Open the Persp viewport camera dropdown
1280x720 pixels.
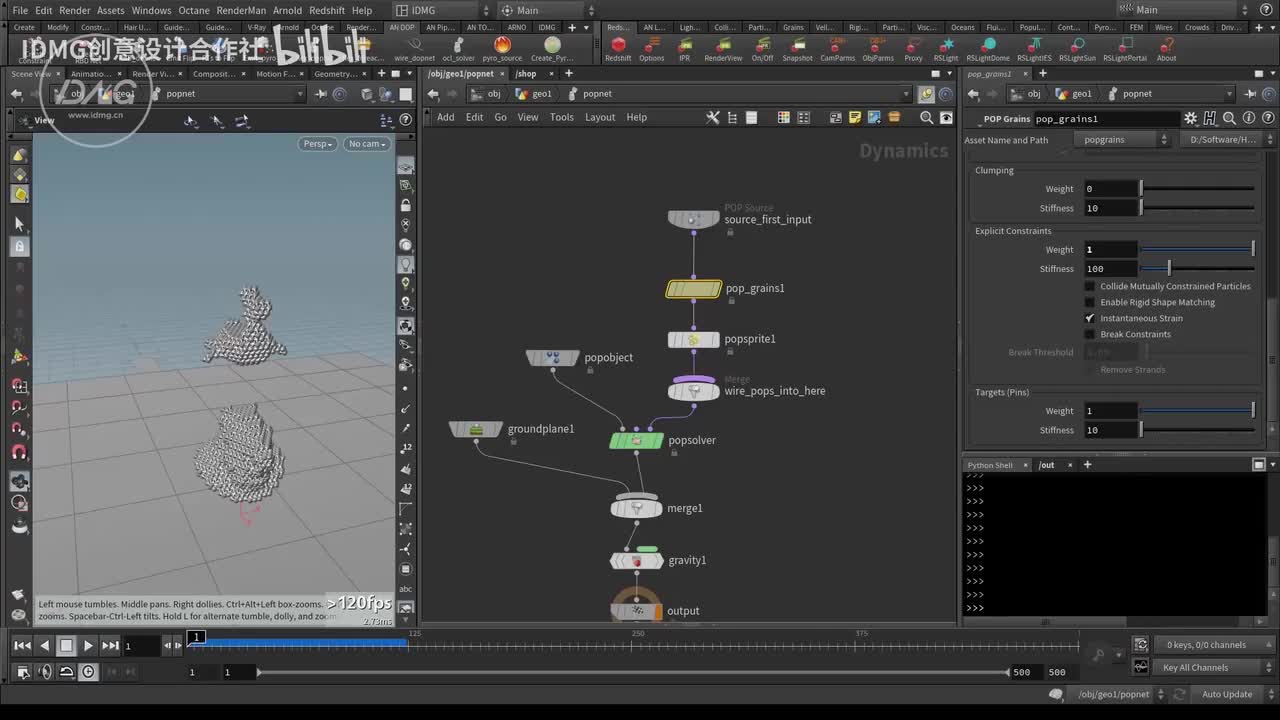click(317, 144)
